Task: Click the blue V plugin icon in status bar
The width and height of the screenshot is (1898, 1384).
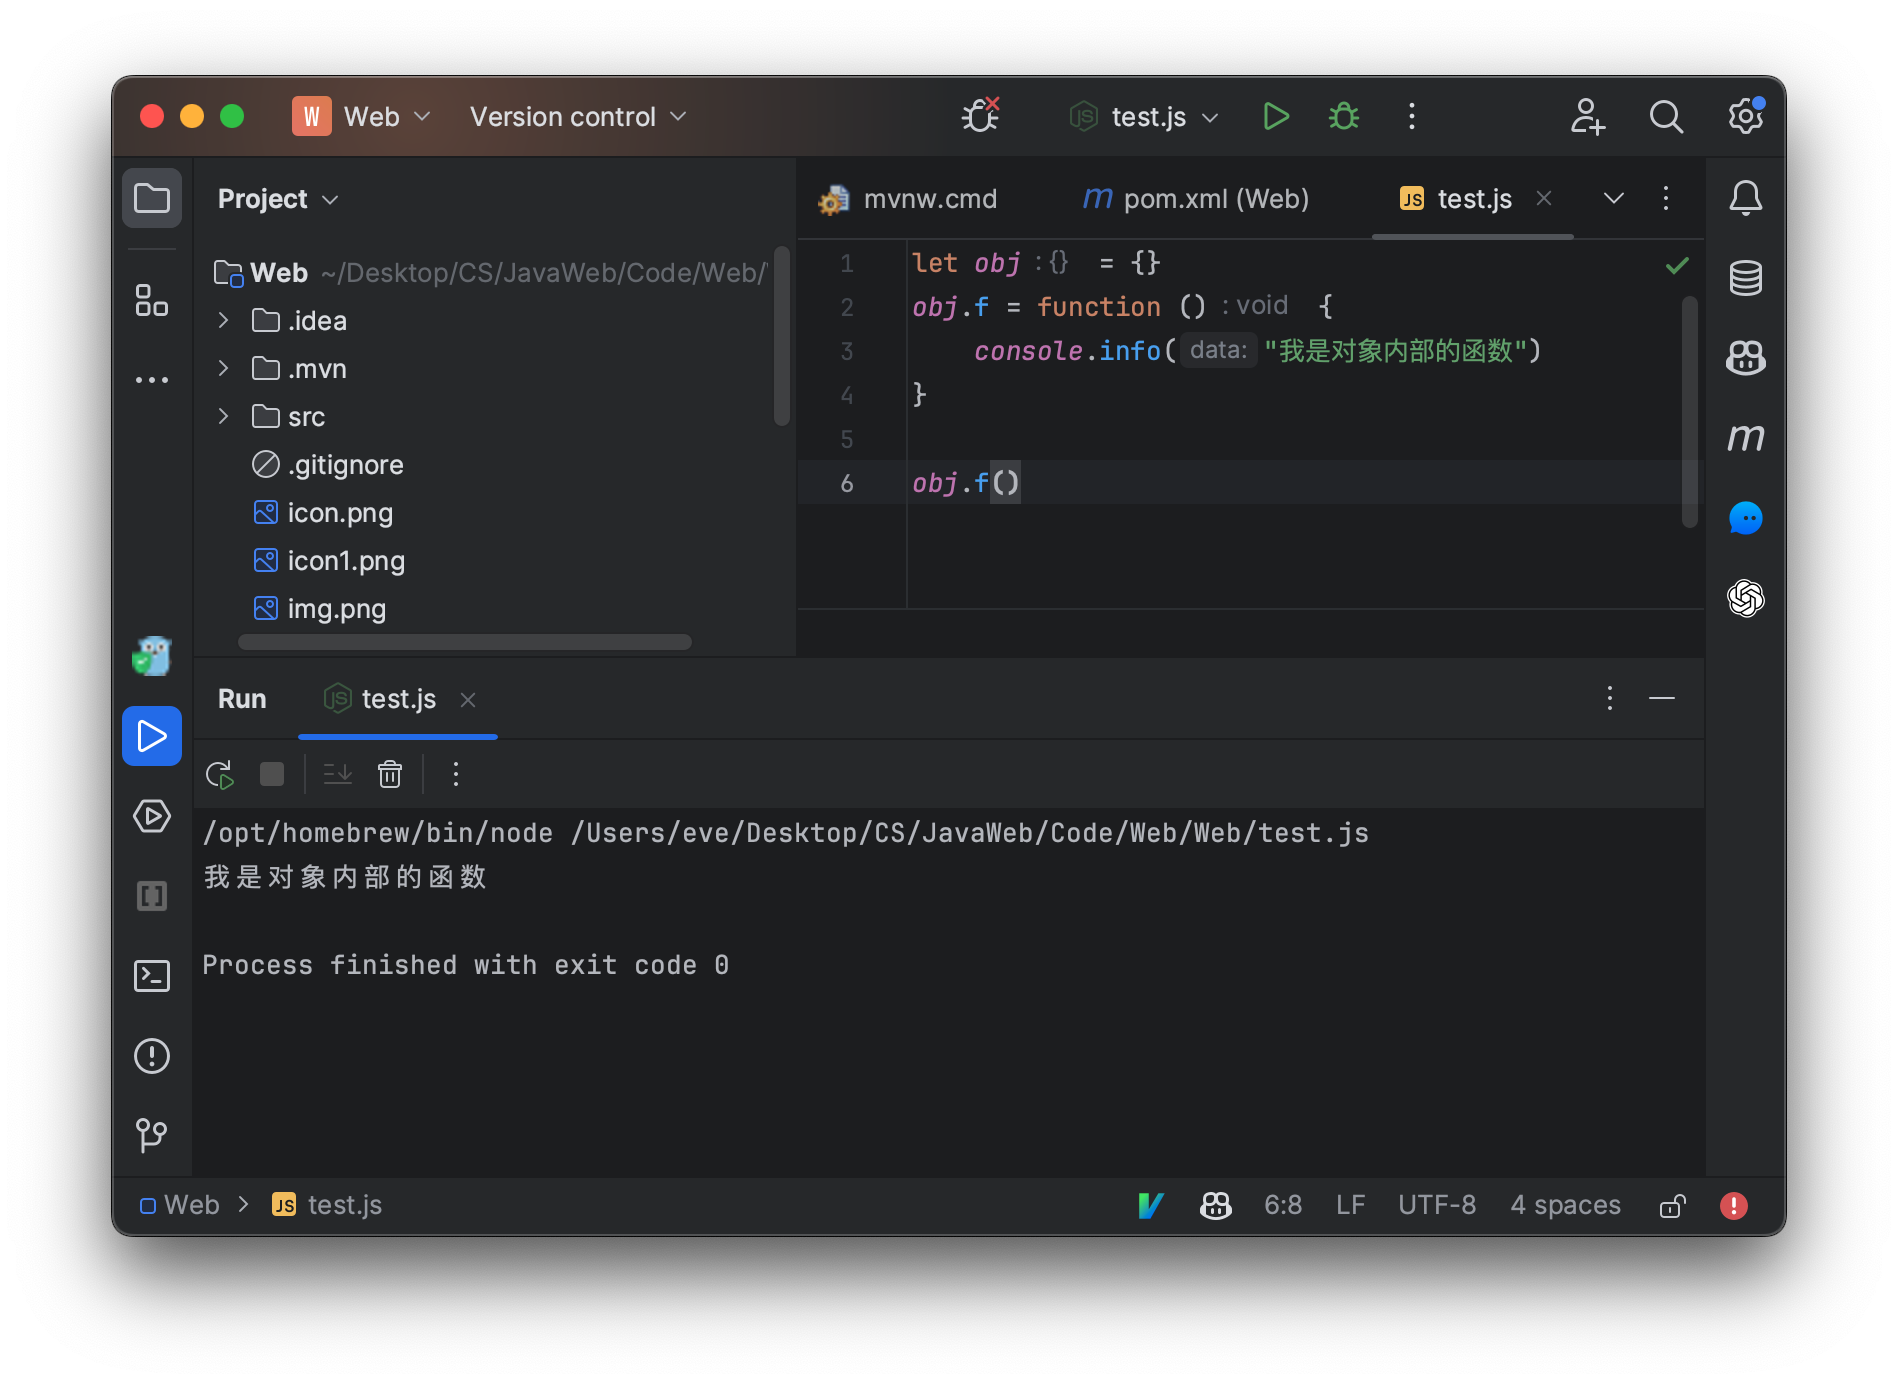Action: pos(1151,1205)
